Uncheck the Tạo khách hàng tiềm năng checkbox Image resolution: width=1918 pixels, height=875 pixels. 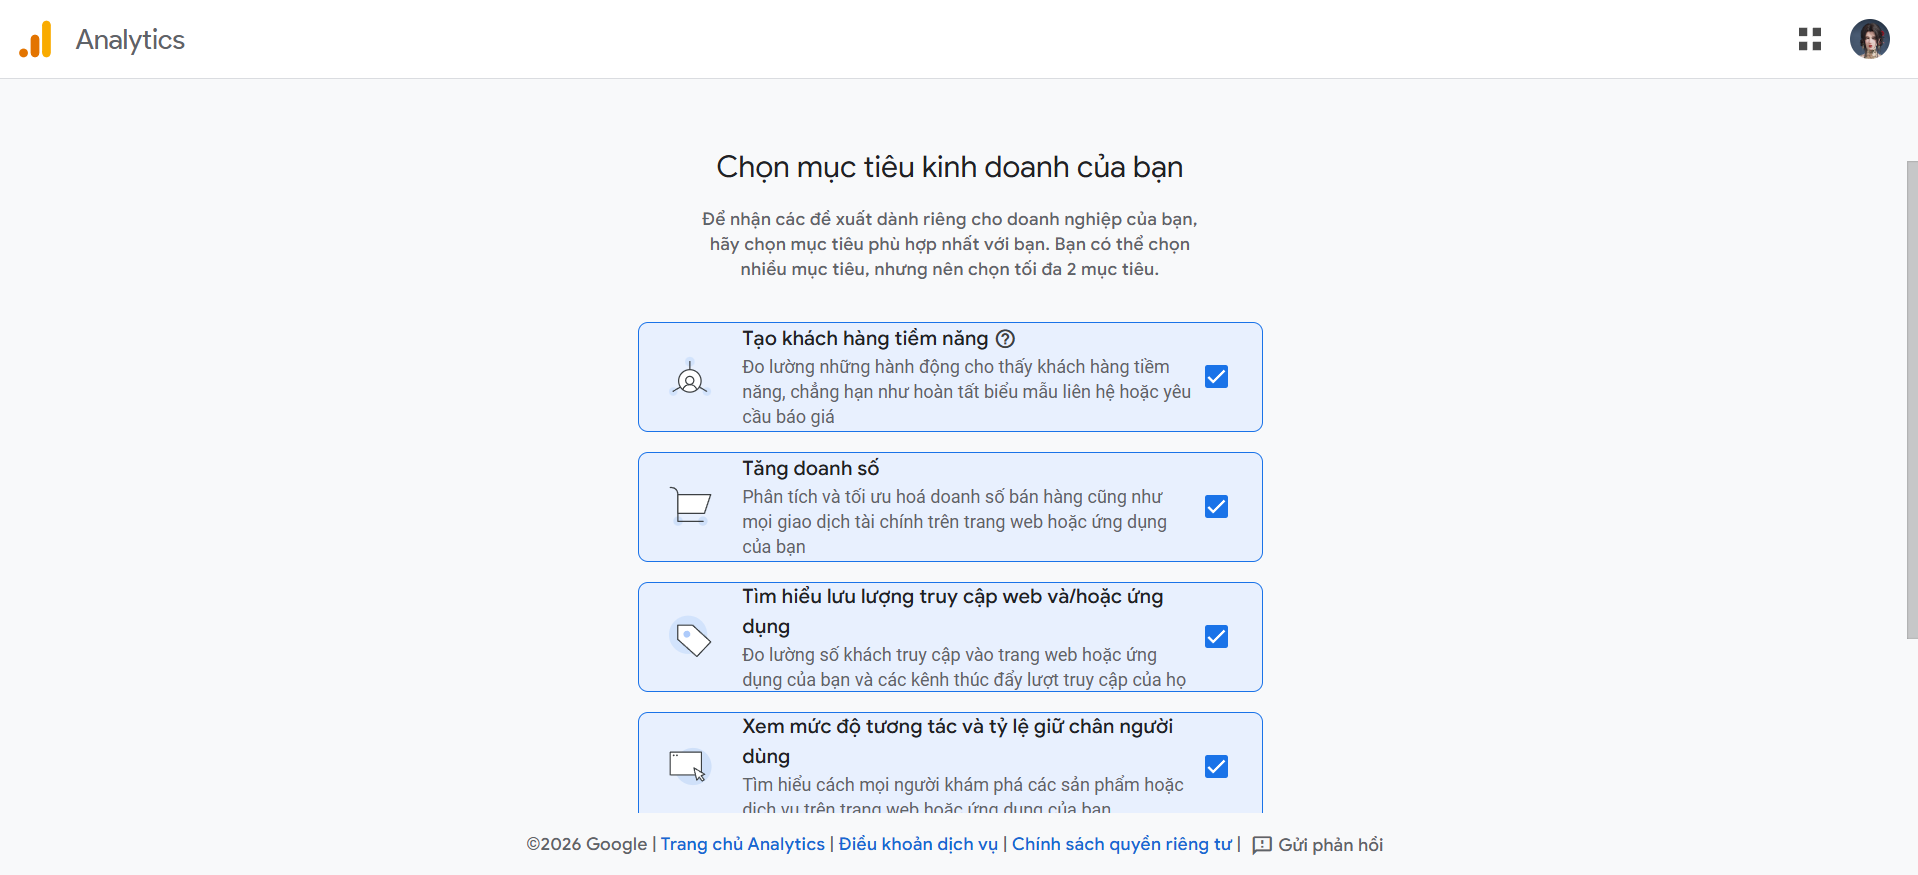[x=1216, y=377]
